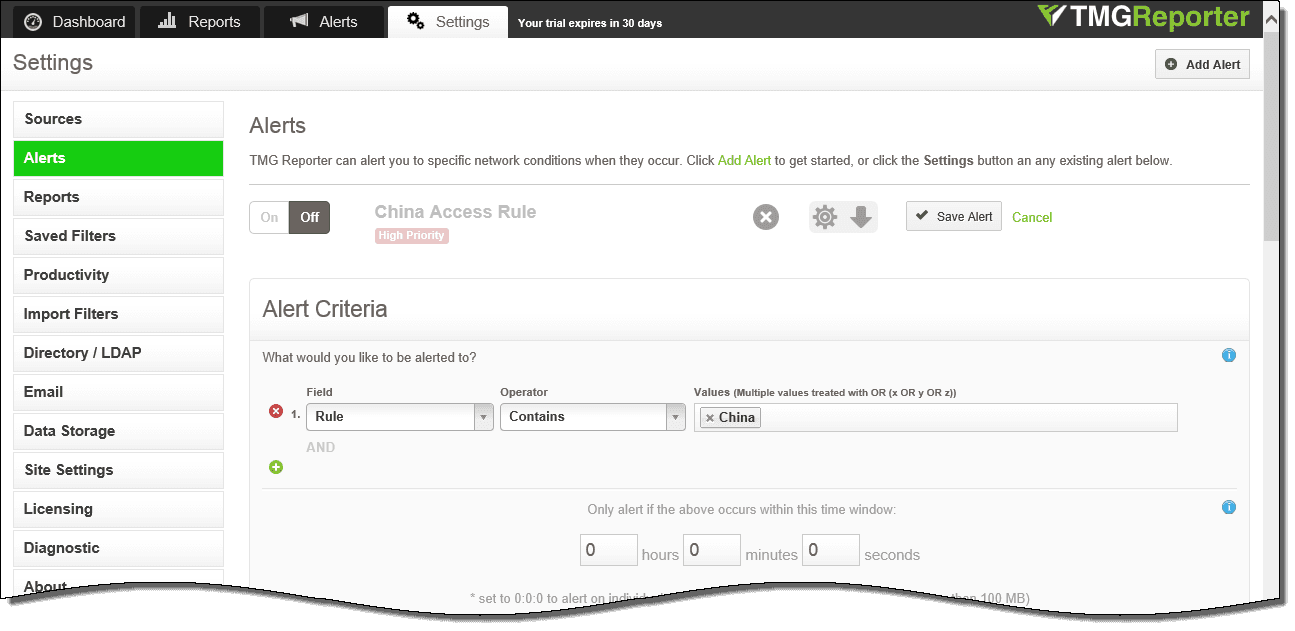Add a new criteria row with green plus

click(276, 467)
